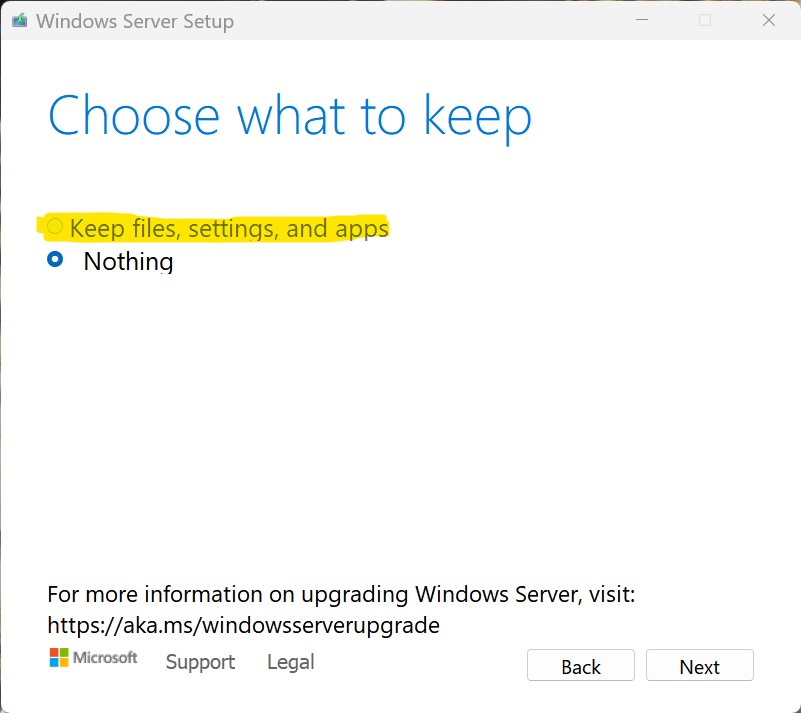
Task: Click the Windows Server Setup title bar icon
Action: coord(19,20)
